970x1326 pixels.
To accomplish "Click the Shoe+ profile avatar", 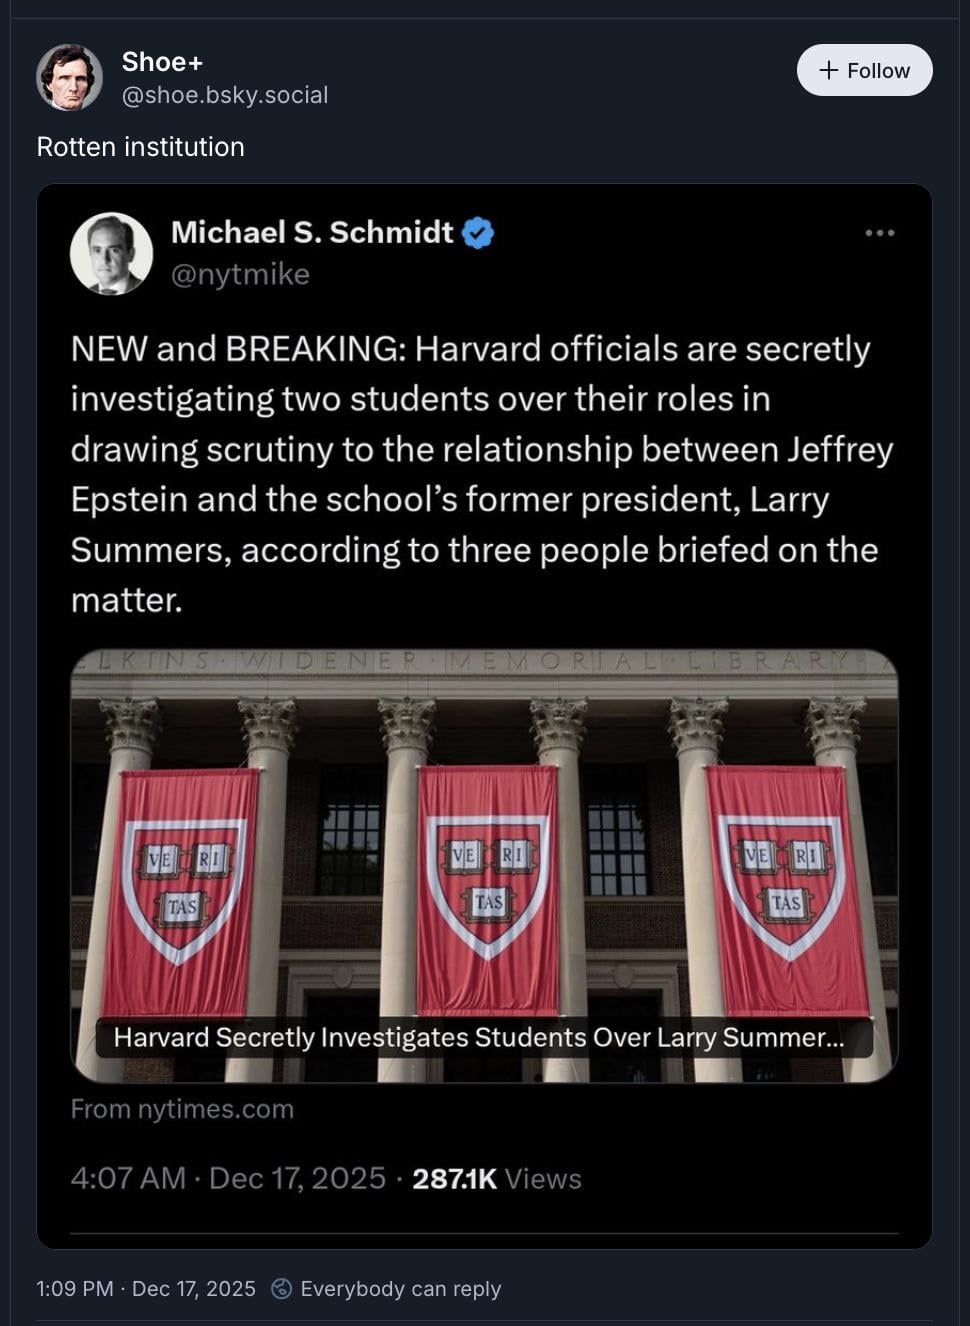I will pyautogui.click(x=69, y=77).
